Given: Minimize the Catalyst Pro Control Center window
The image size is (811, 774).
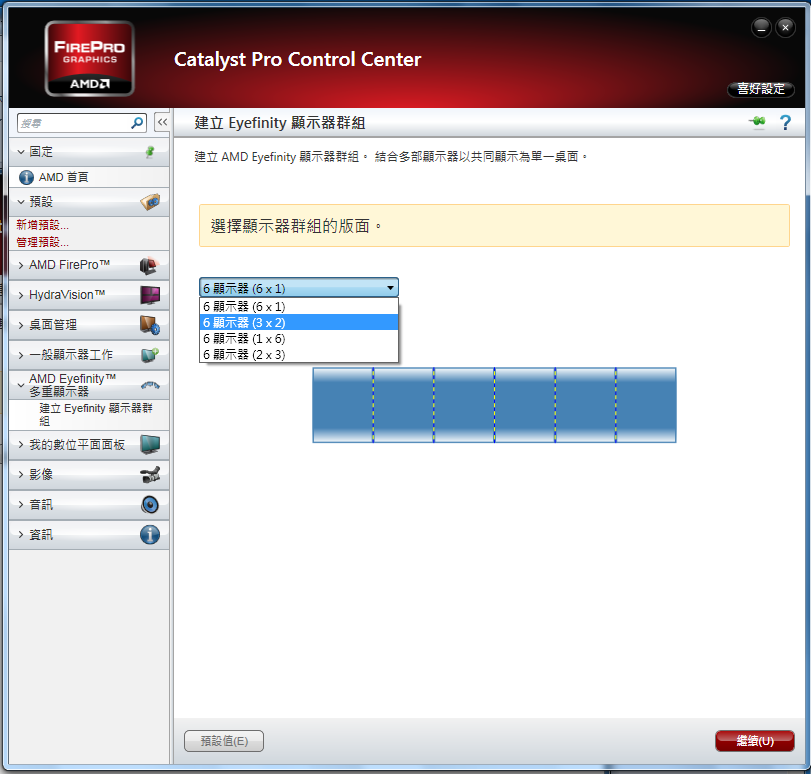Looking at the screenshot, I should (x=761, y=27).
